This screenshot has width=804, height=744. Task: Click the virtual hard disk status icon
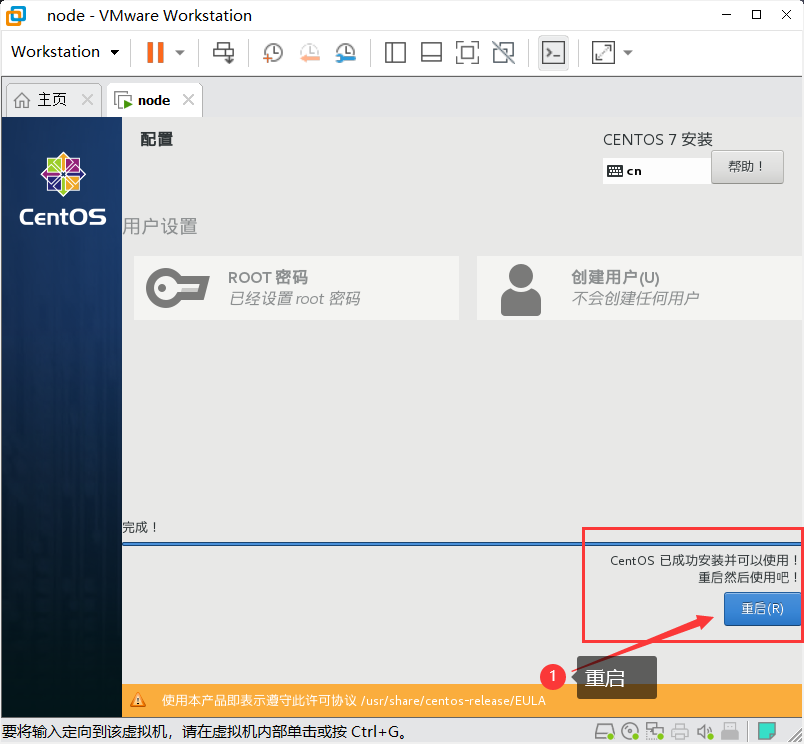(604, 731)
